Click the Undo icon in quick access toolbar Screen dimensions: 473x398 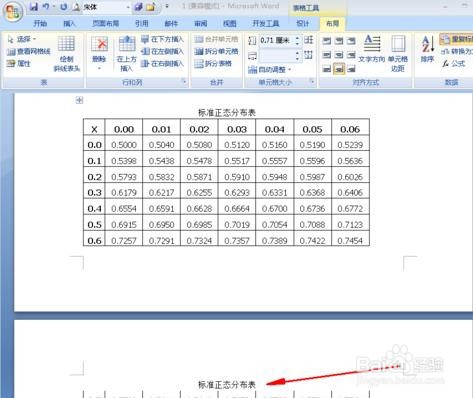(x=46, y=6)
